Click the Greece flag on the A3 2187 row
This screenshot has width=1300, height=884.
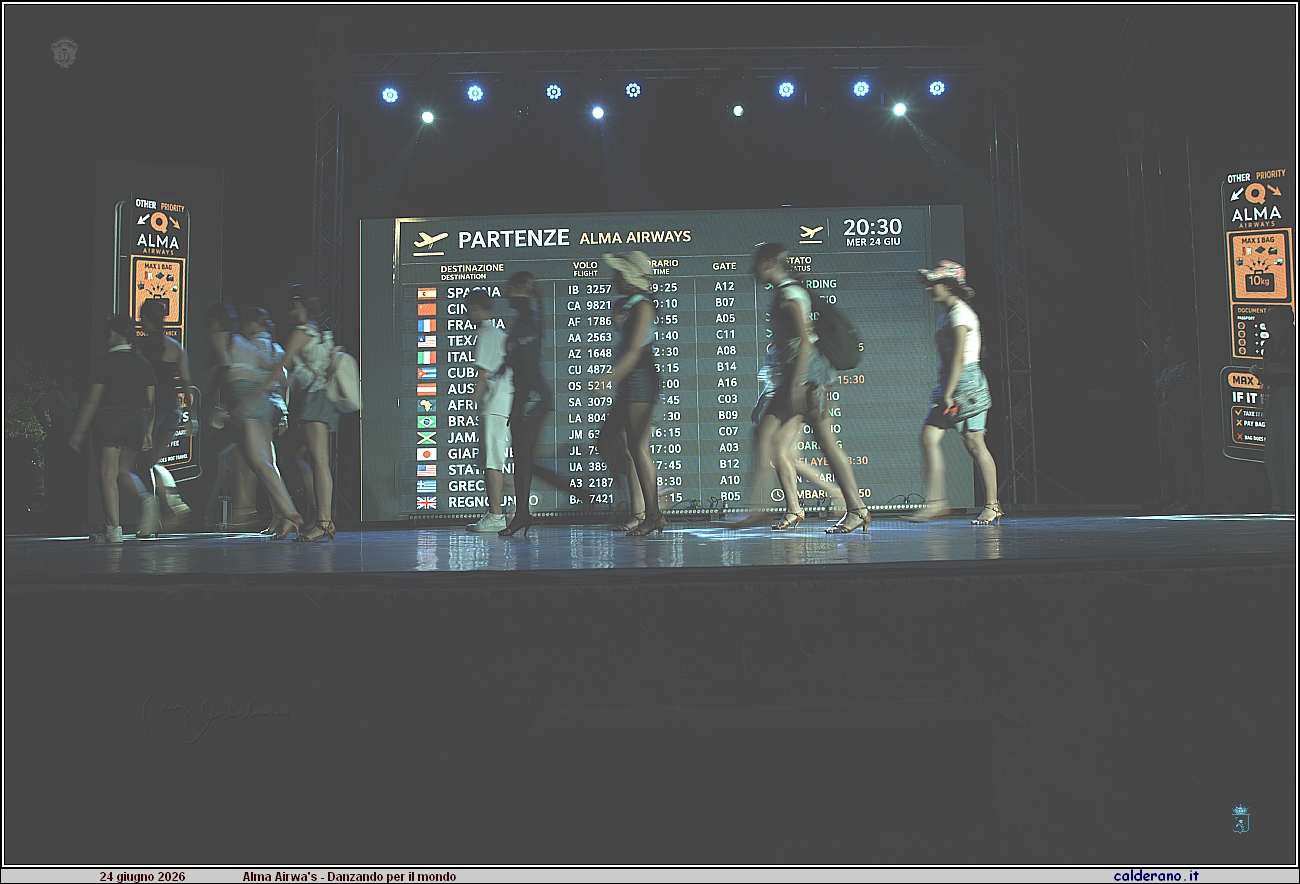click(427, 486)
